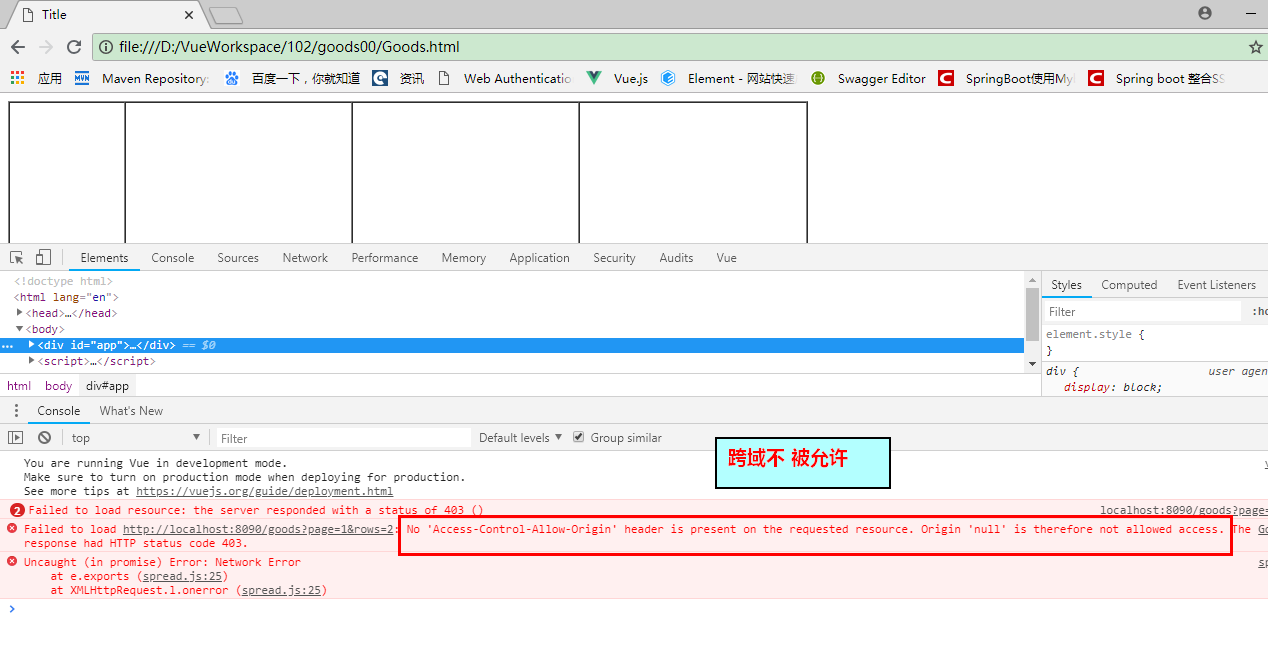Viewport: 1268px width, 648px height.
Task: Click the Elements panel vertical scrollbar
Action: pyautogui.click(x=1032, y=315)
